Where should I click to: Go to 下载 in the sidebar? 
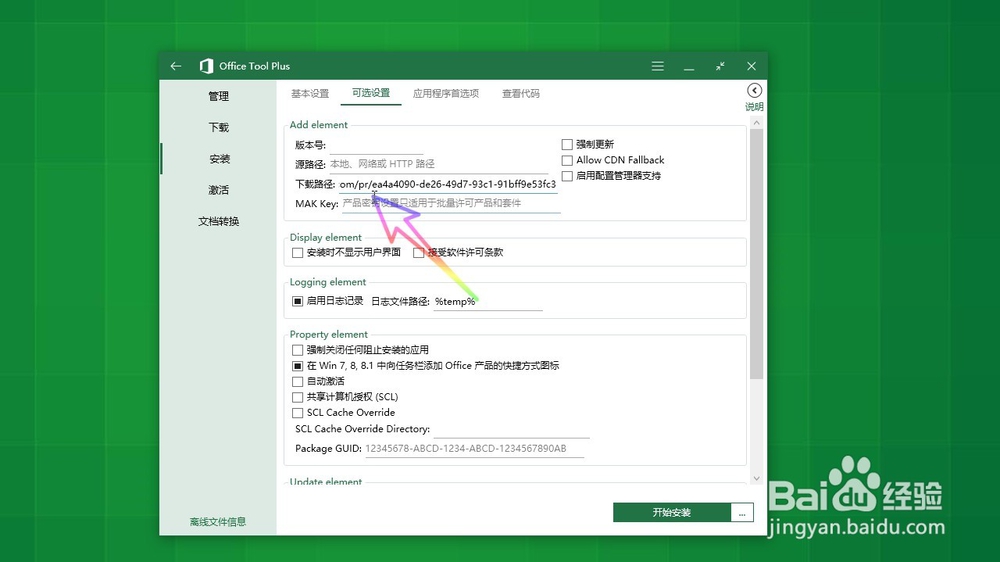coord(218,127)
